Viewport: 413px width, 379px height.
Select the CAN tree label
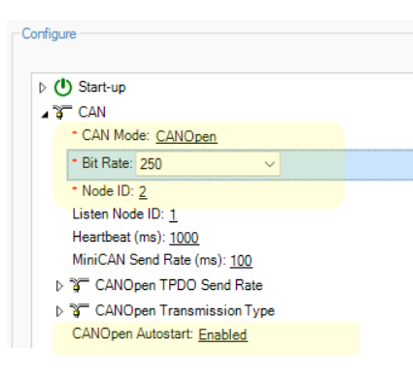pos(92,112)
